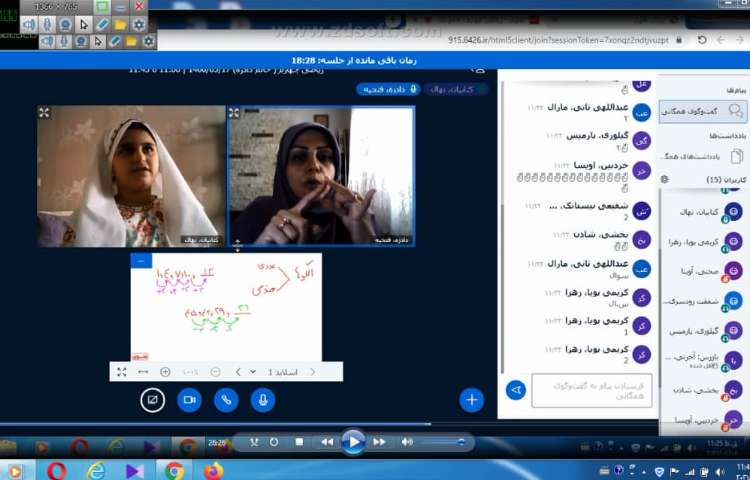Click the share screen button
Screen dimensions: 750x480
point(153,400)
